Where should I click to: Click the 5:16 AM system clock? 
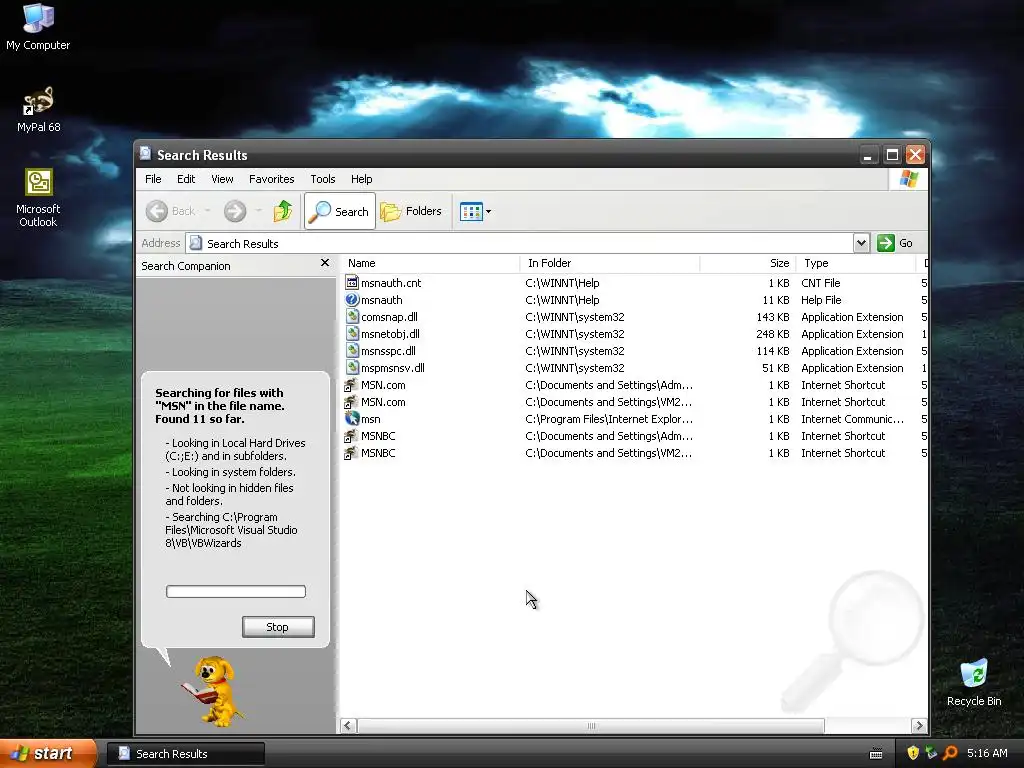[x=987, y=753]
